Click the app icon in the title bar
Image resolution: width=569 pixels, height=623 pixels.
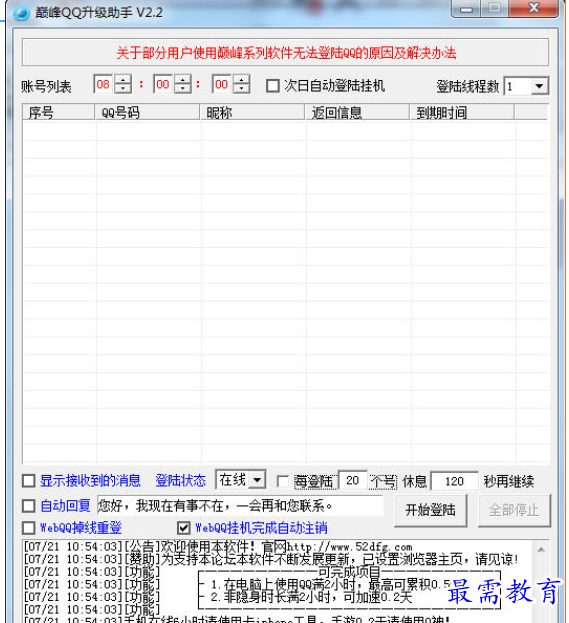[21, 13]
